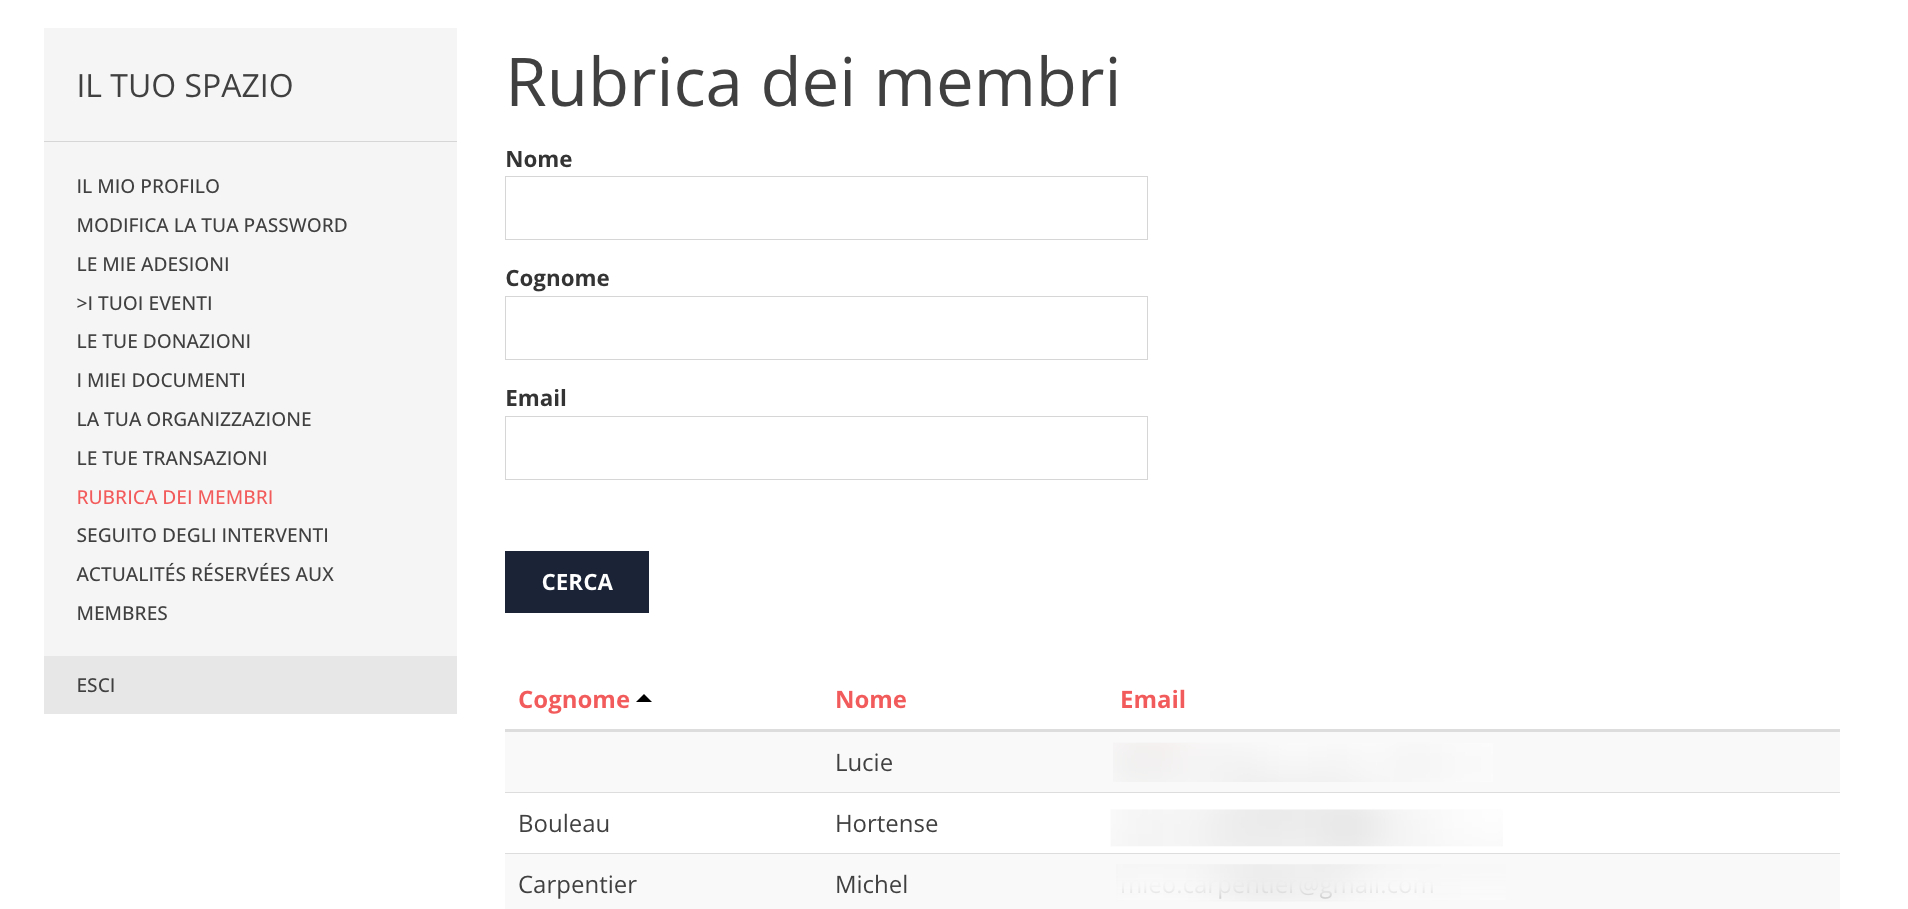Open Le Tue Donazioni page

coord(164,341)
